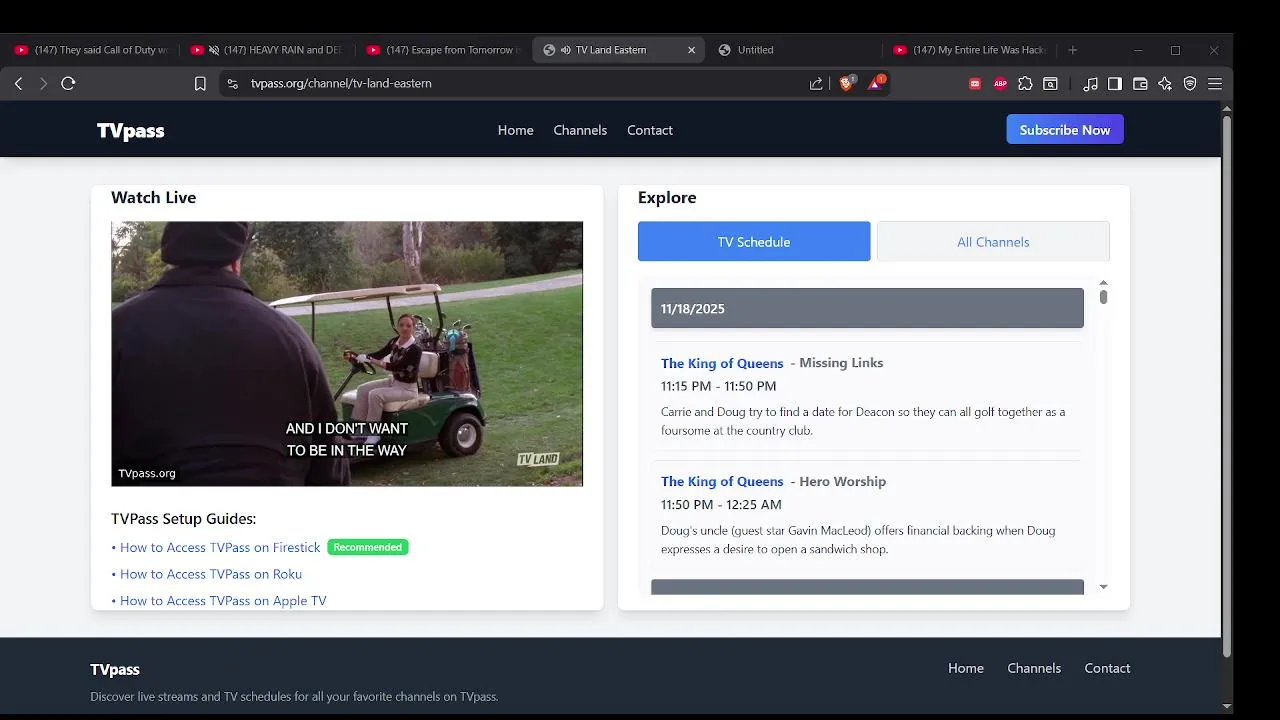Click the schedule list scrollbar thumb

pos(1103,297)
